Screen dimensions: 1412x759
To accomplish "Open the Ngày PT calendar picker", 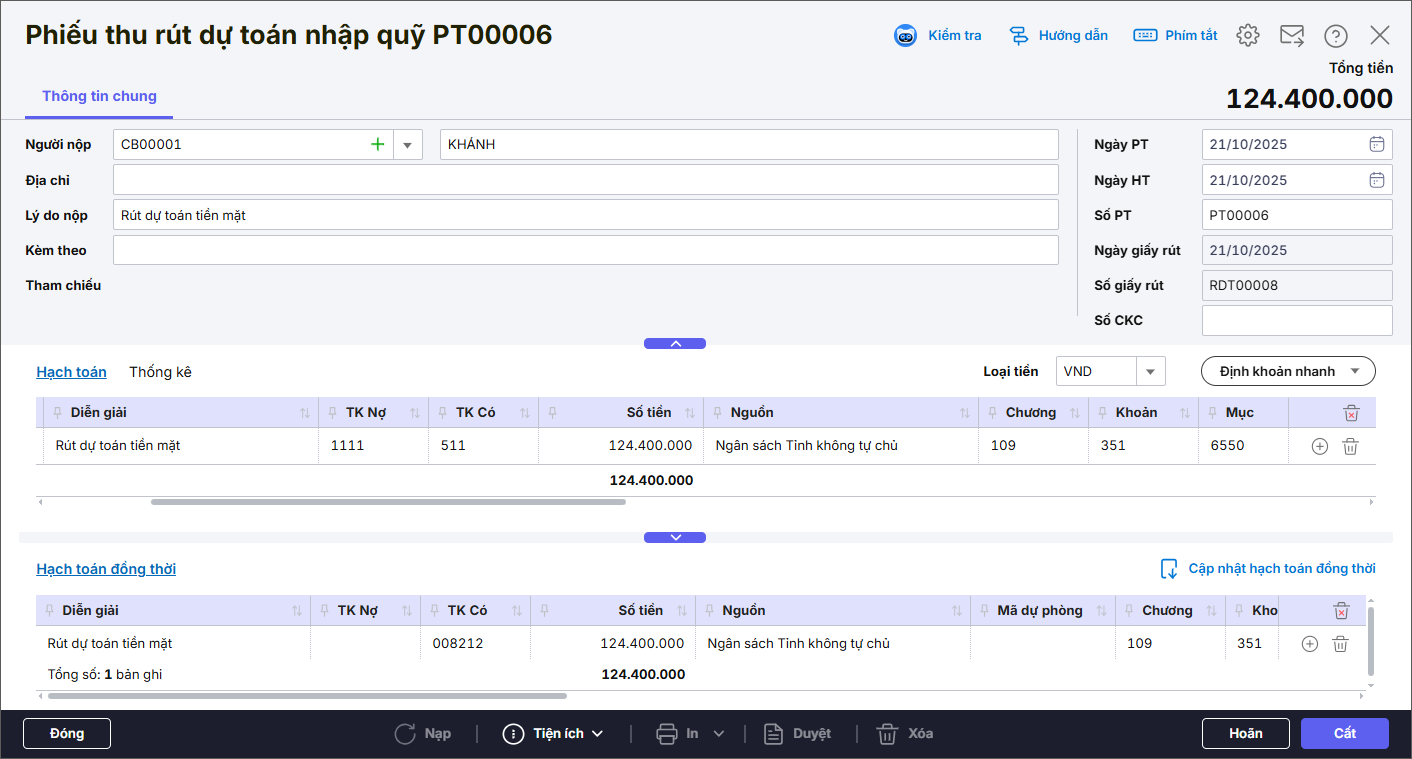I will tap(1377, 145).
